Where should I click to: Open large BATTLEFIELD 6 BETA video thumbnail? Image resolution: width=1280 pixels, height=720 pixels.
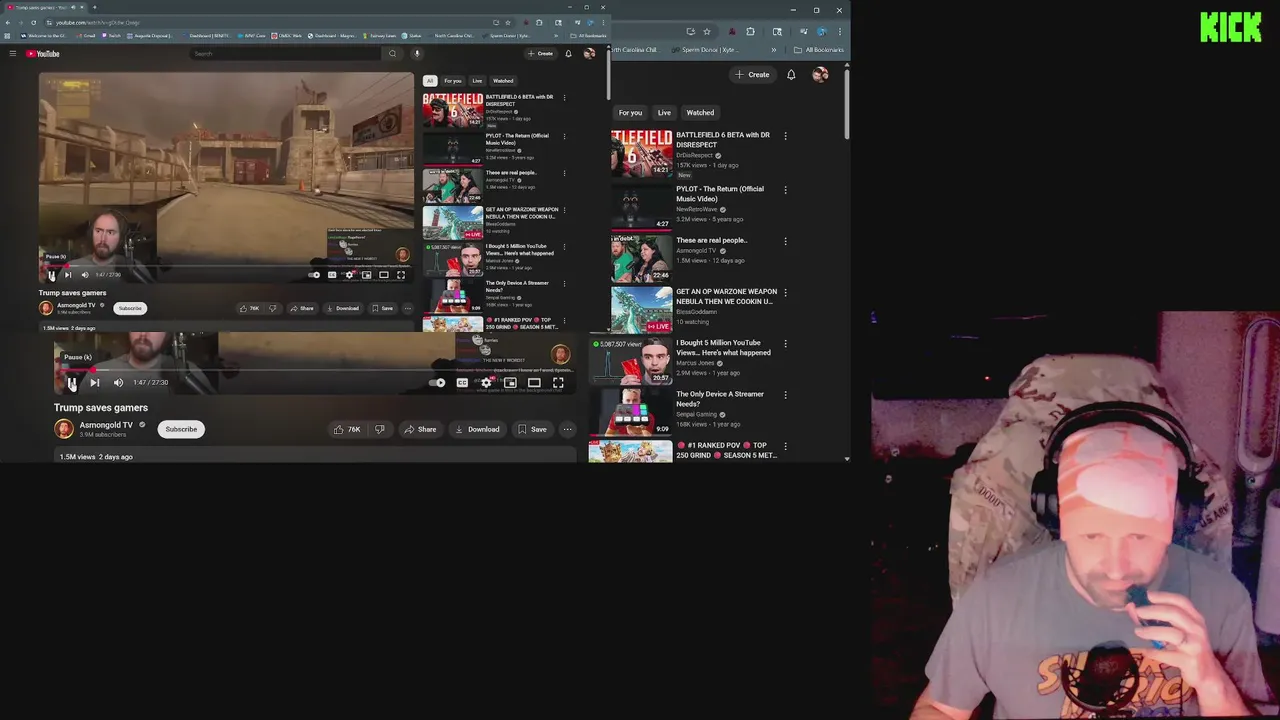641,153
